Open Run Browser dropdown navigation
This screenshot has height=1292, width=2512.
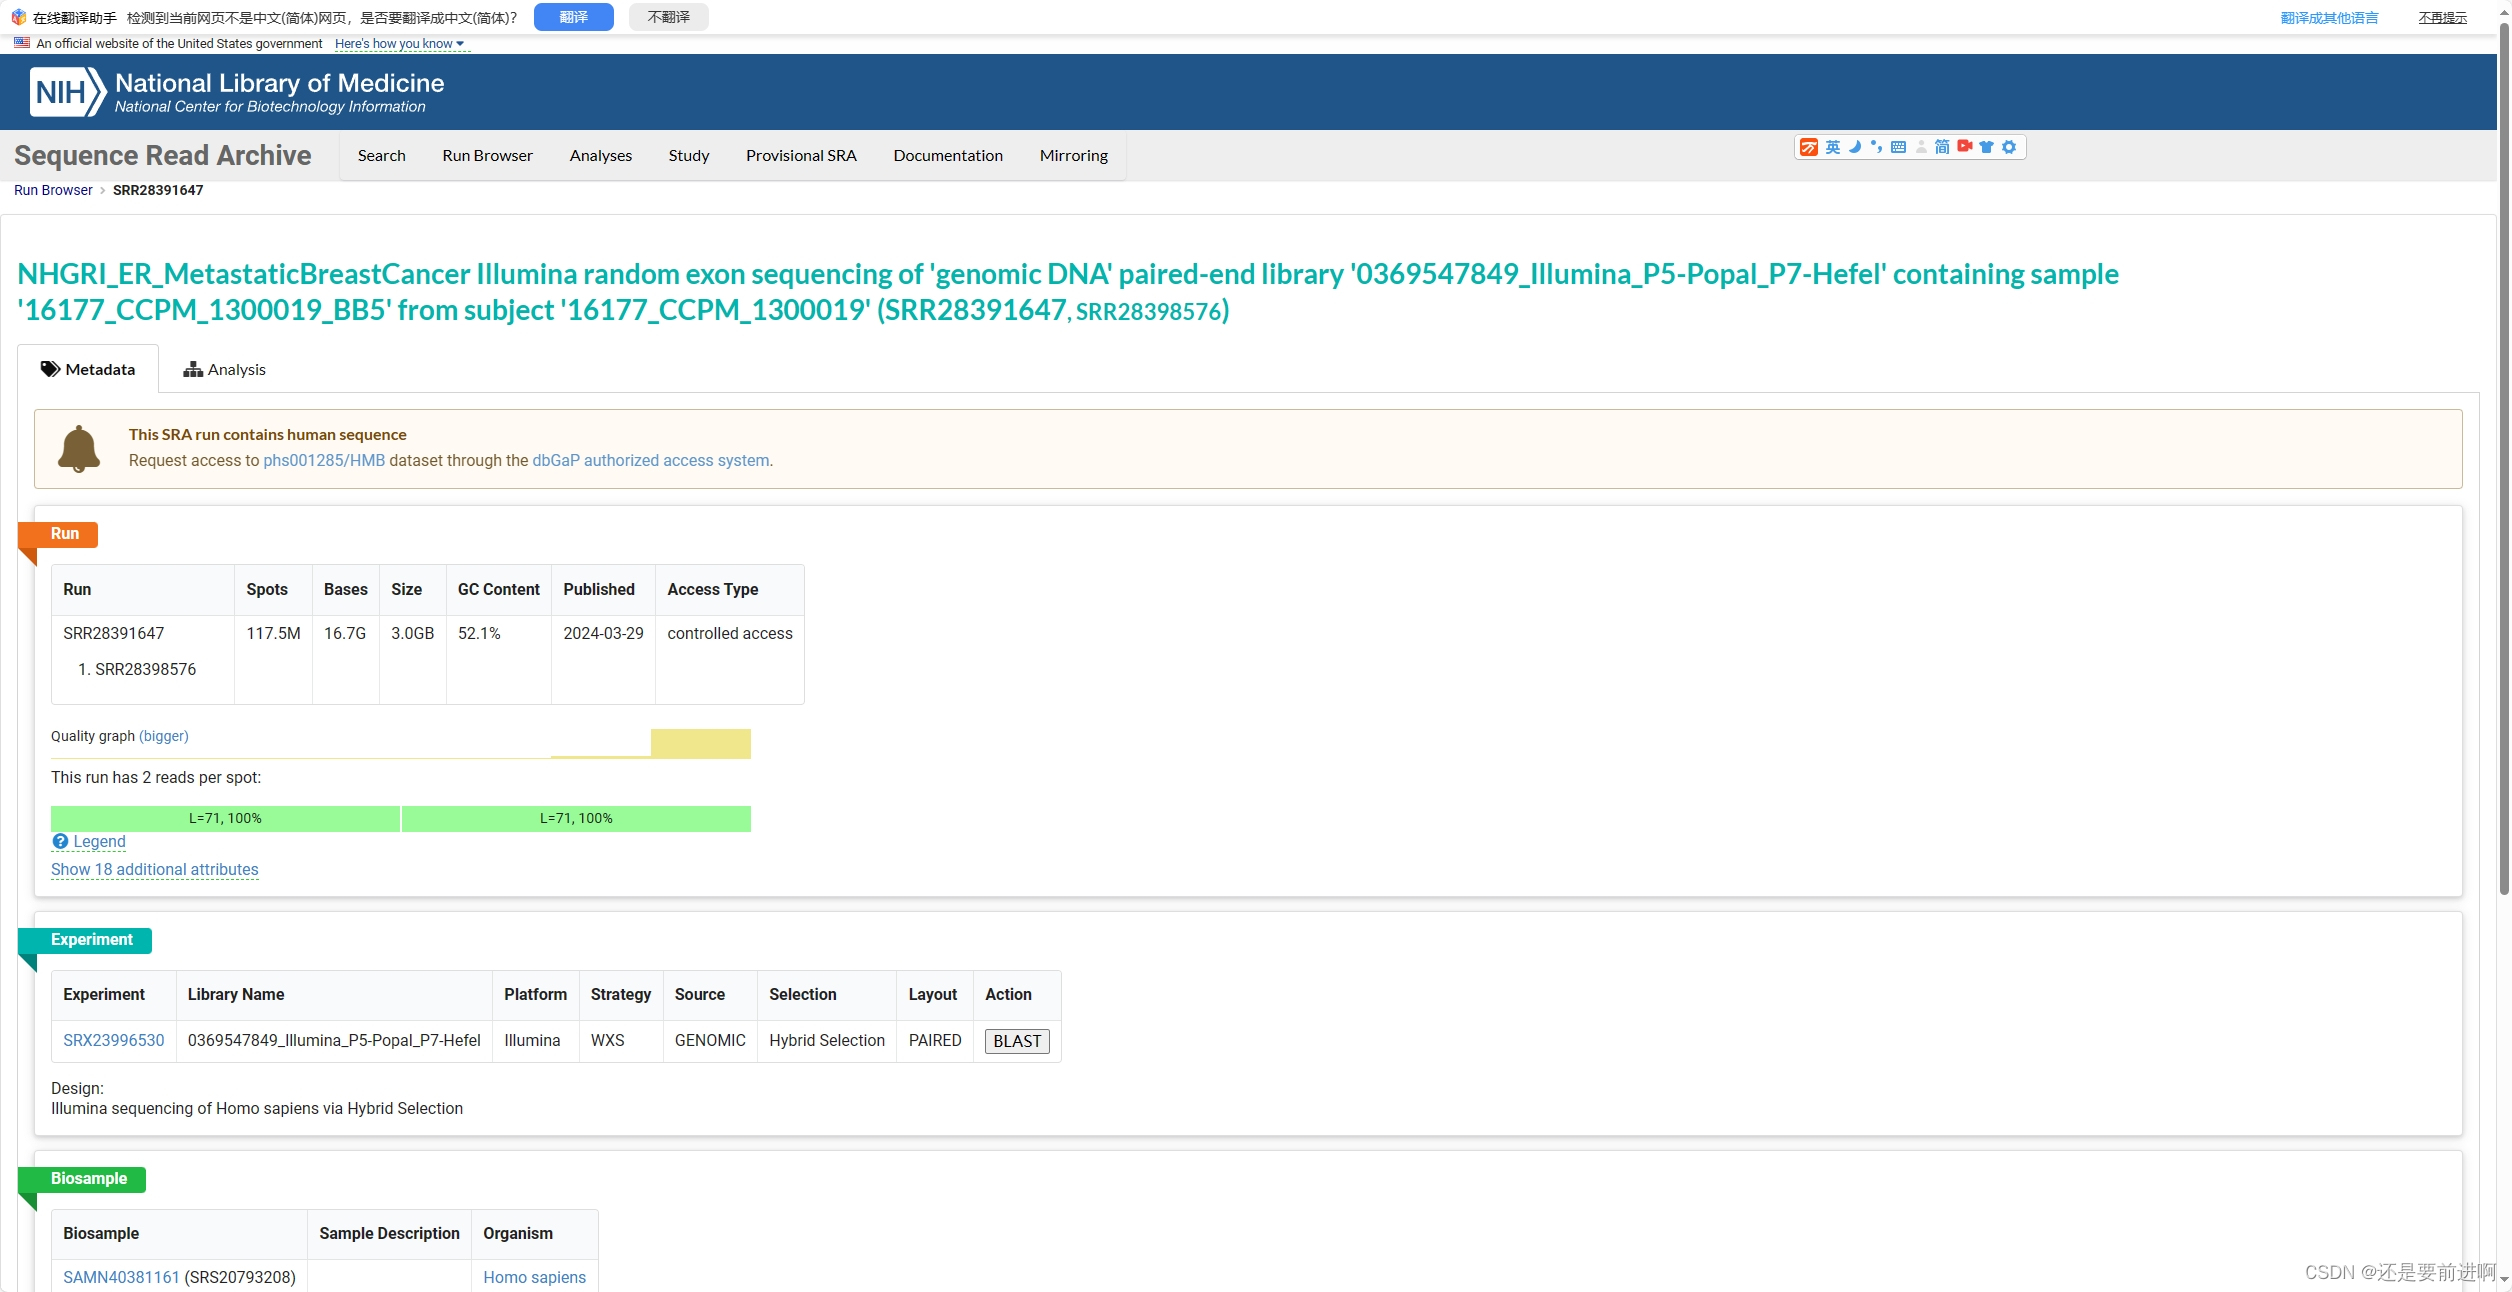(x=486, y=155)
